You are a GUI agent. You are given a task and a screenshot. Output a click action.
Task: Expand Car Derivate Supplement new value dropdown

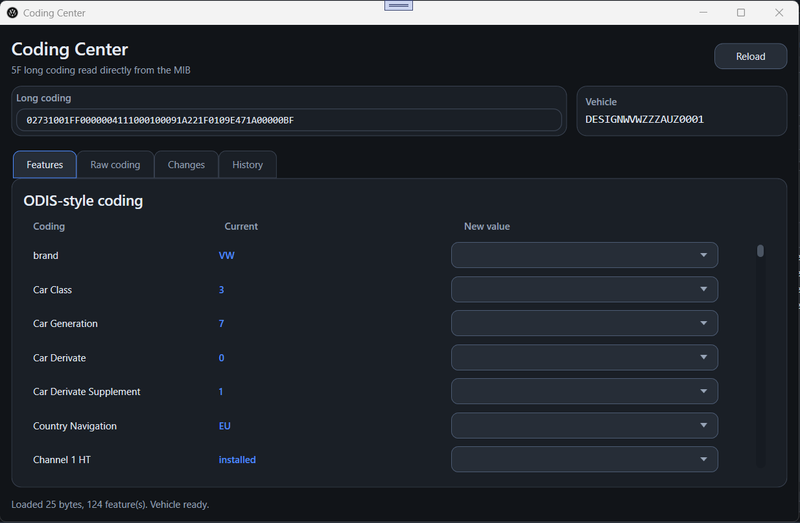584,391
